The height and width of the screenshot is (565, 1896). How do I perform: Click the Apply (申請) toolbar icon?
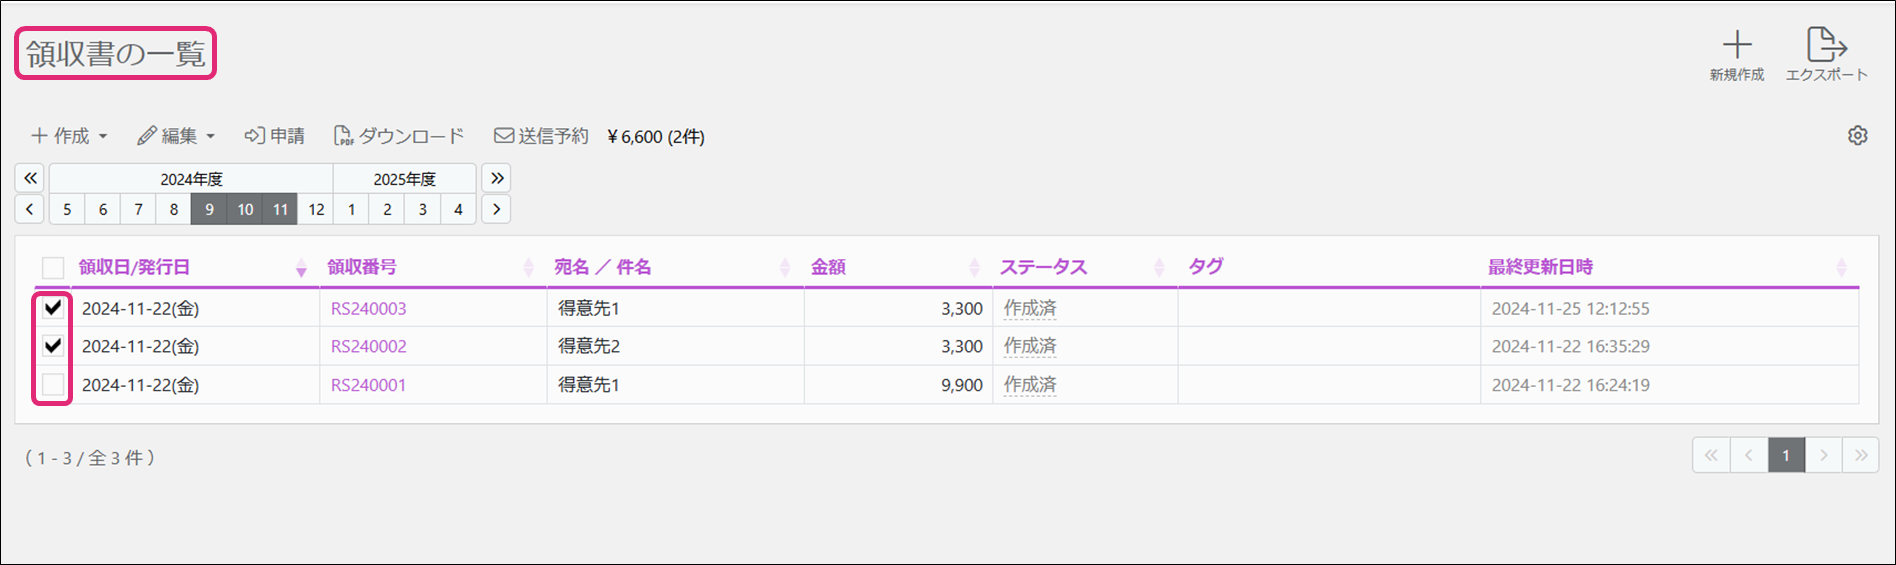coord(255,136)
